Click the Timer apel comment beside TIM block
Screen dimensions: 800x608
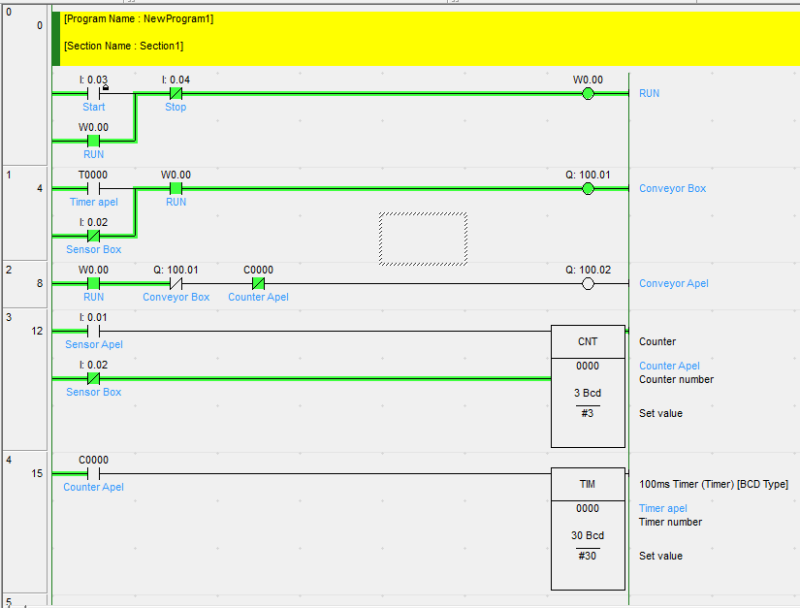click(663, 508)
